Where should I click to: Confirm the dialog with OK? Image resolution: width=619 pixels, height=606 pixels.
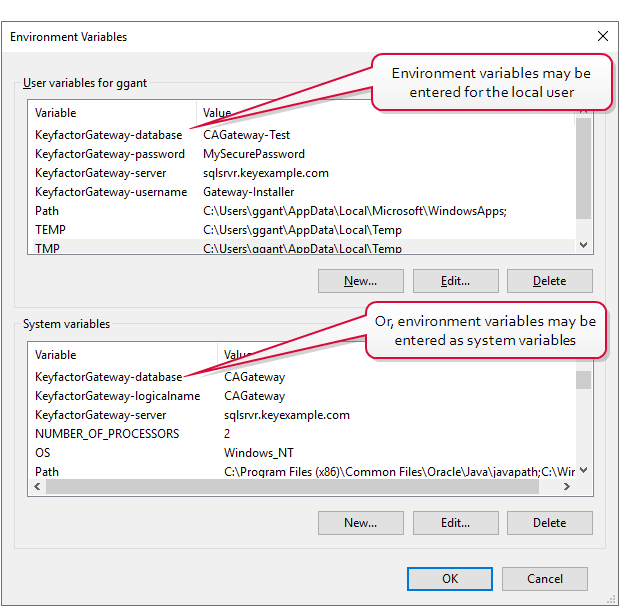[x=450, y=578]
